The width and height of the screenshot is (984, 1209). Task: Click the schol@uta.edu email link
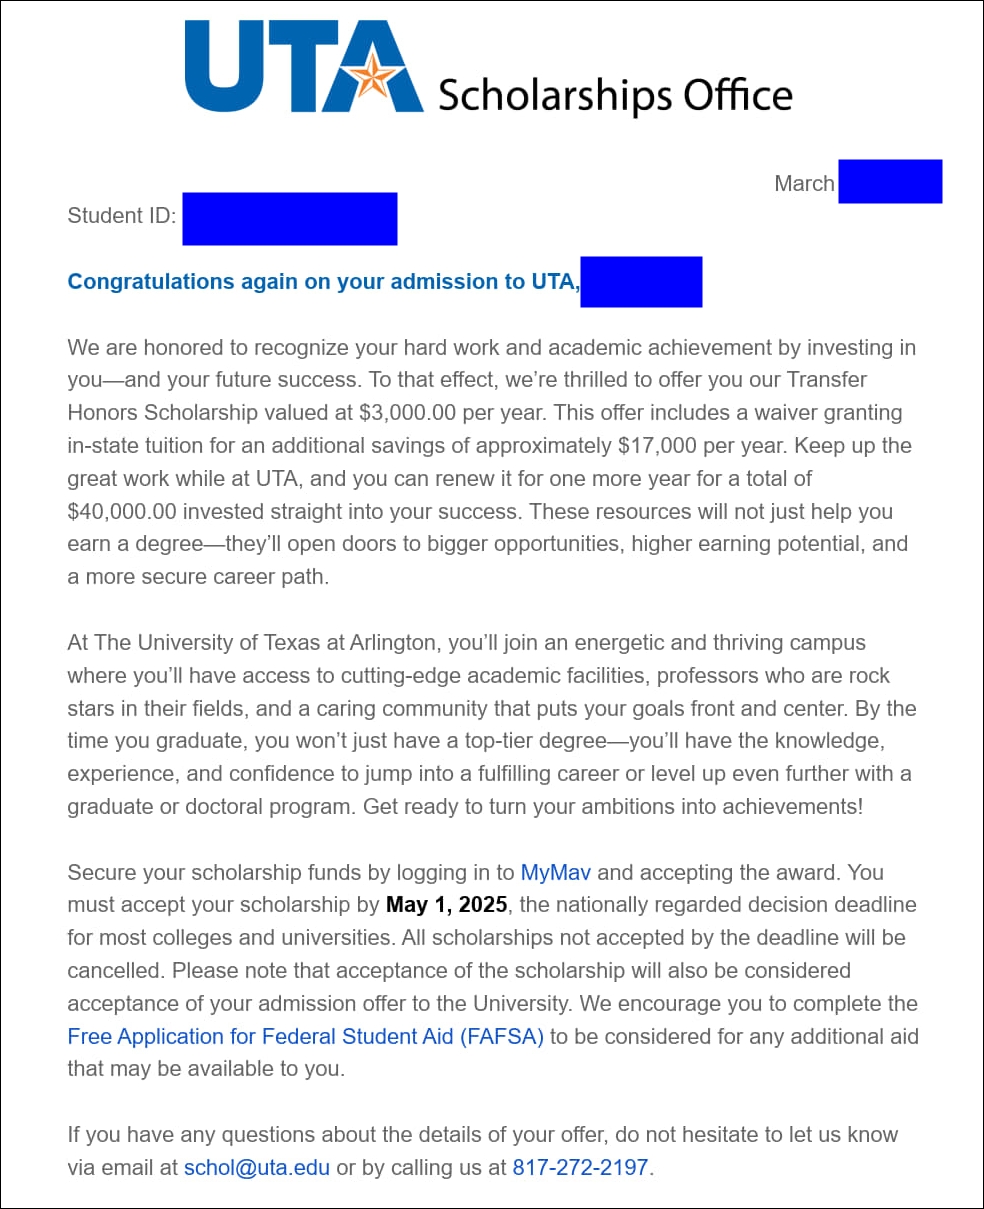pyautogui.click(x=256, y=1167)
